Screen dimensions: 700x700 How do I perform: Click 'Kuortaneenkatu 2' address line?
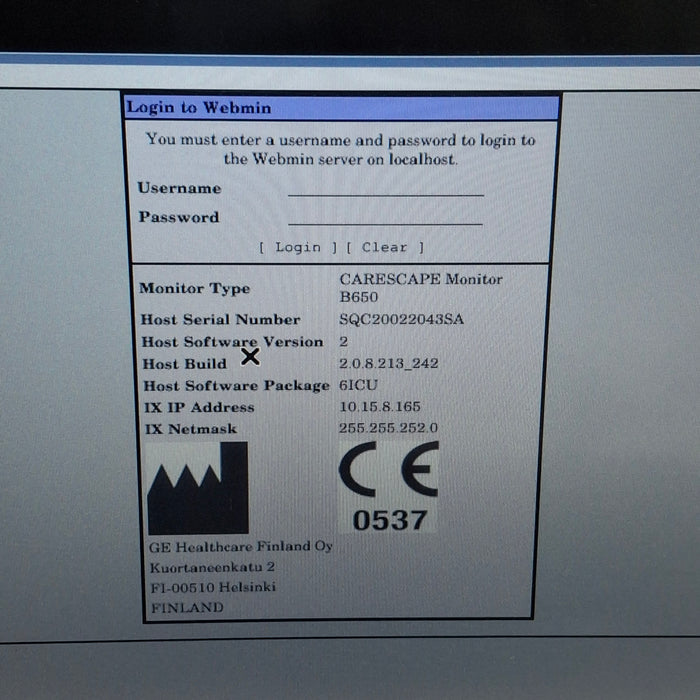(212, 567)
